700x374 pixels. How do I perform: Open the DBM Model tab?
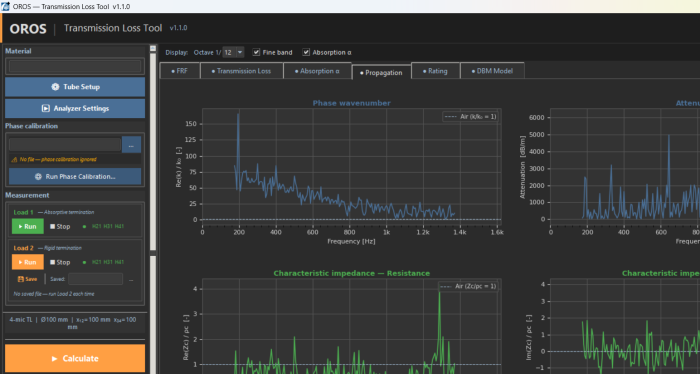[x=492, y=71]
